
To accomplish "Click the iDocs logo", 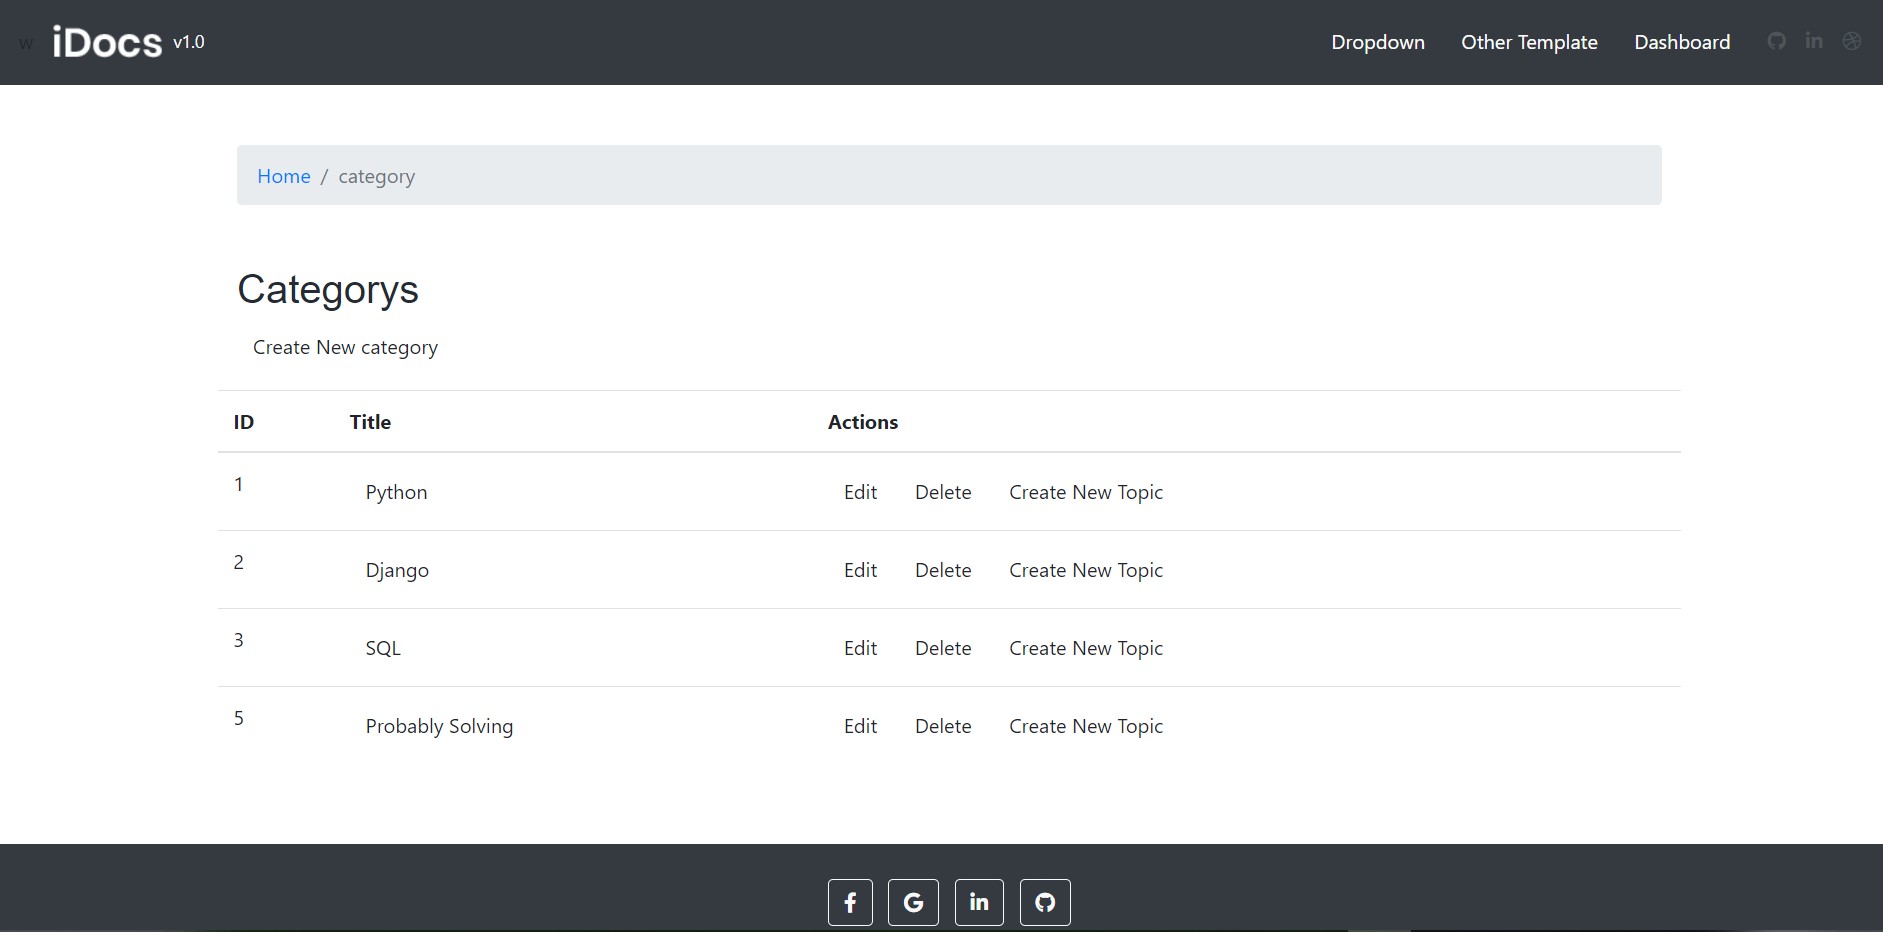I will (107, 42).
